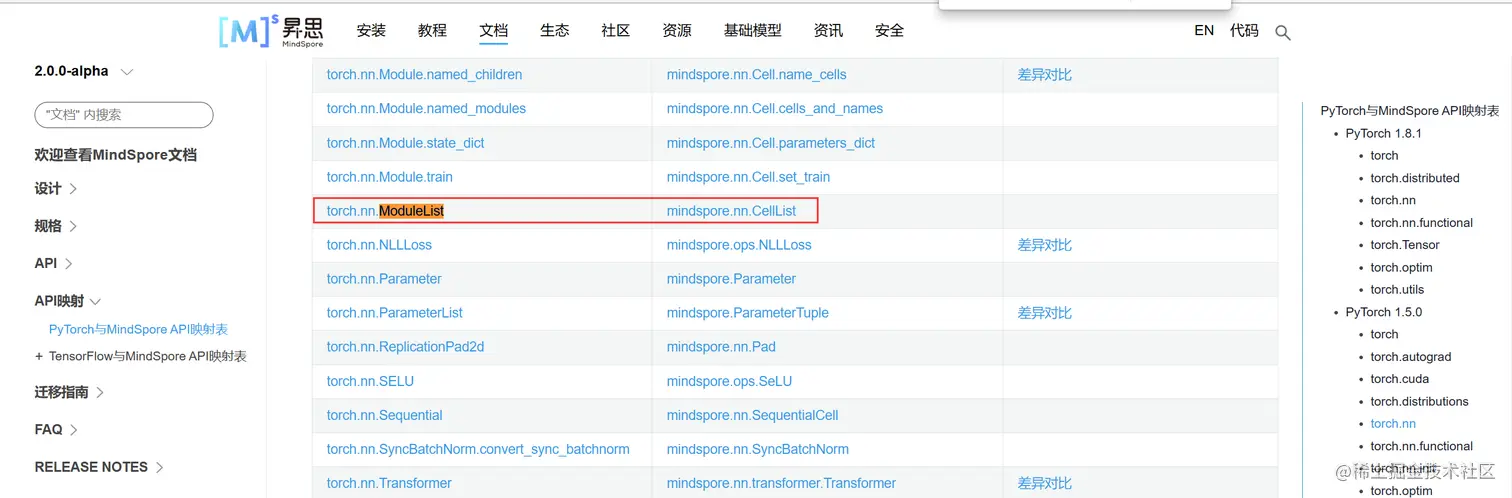Image resolution: width=1512 pixels, height=498 pixels.
Task: Expand the 设计 sidebar section
Action: coord(56,189)
